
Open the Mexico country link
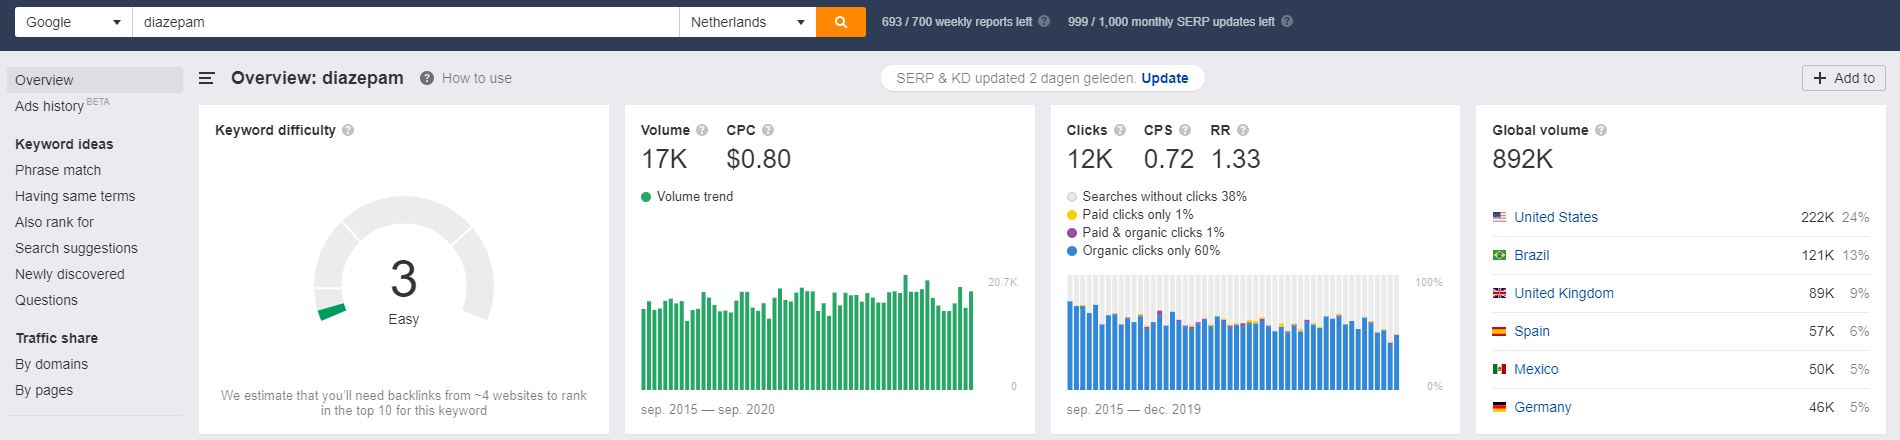1536,369
